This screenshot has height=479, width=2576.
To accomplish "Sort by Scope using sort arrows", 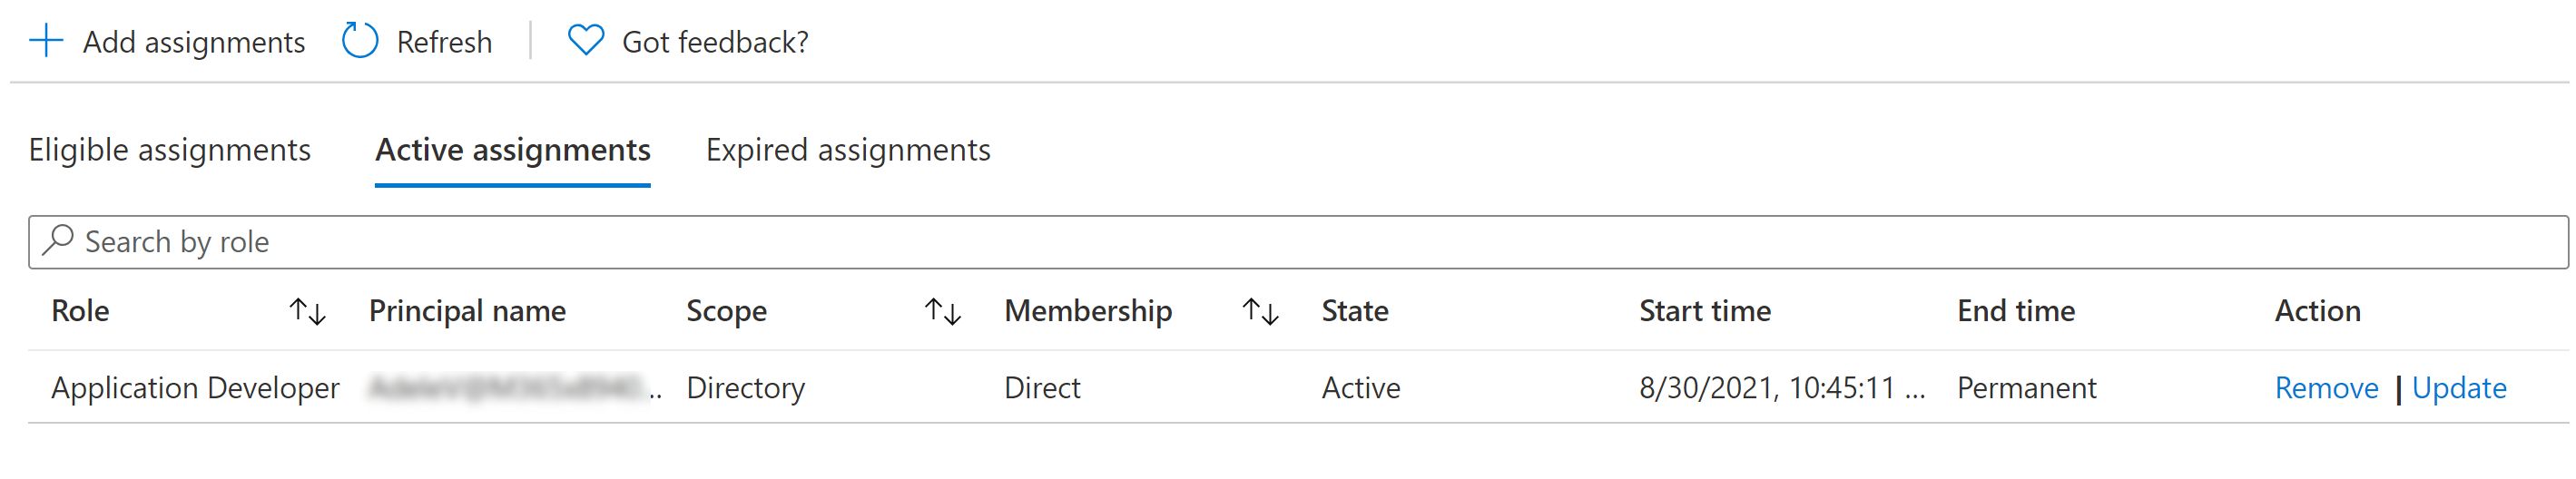I will click(942, 312).
